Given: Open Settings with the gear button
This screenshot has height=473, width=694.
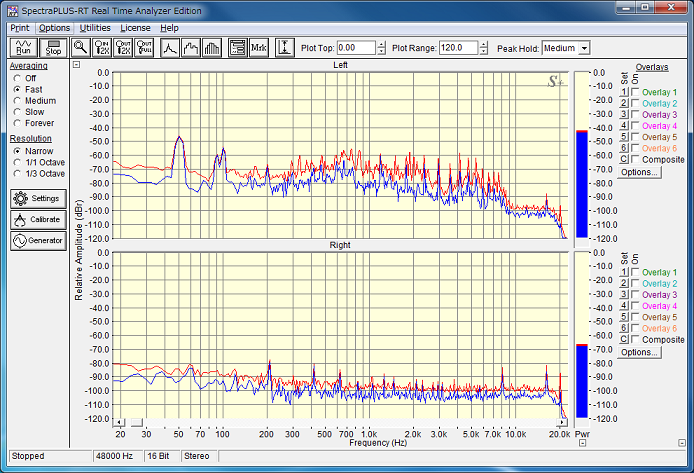Looking at the screenshot, I should (x=38, y=199).
